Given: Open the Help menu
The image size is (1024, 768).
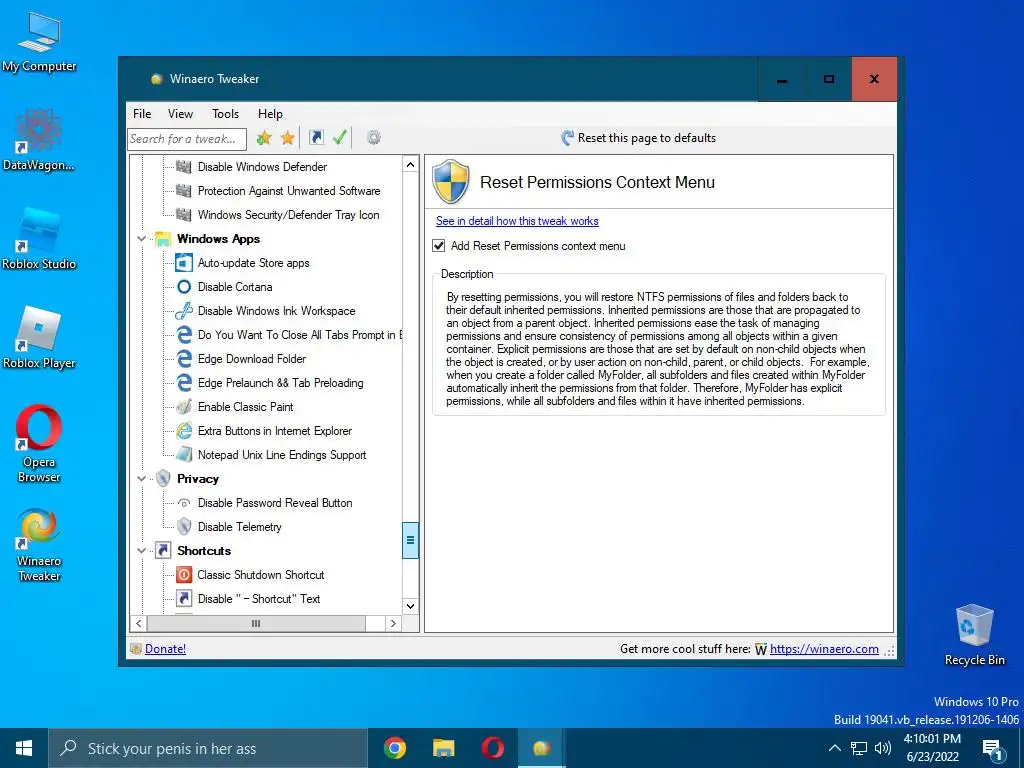Looking at the screenshot, I should (x=270, y=114).
